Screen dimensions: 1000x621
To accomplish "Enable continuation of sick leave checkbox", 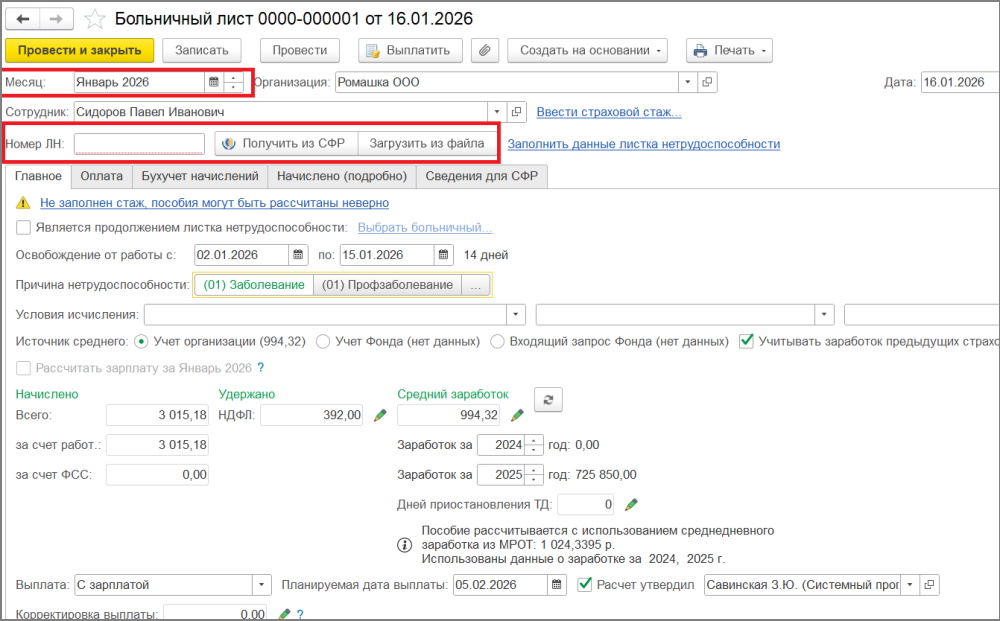I will [24, 227].
